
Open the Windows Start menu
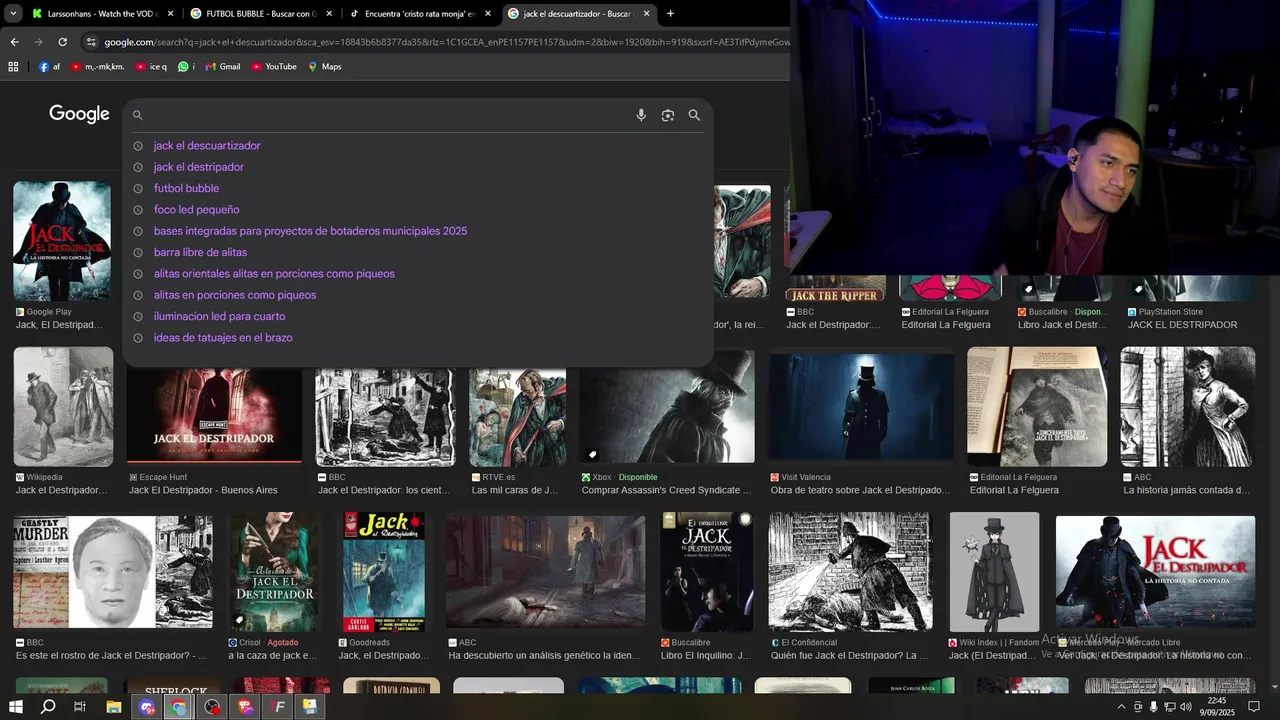click(15, 707)
